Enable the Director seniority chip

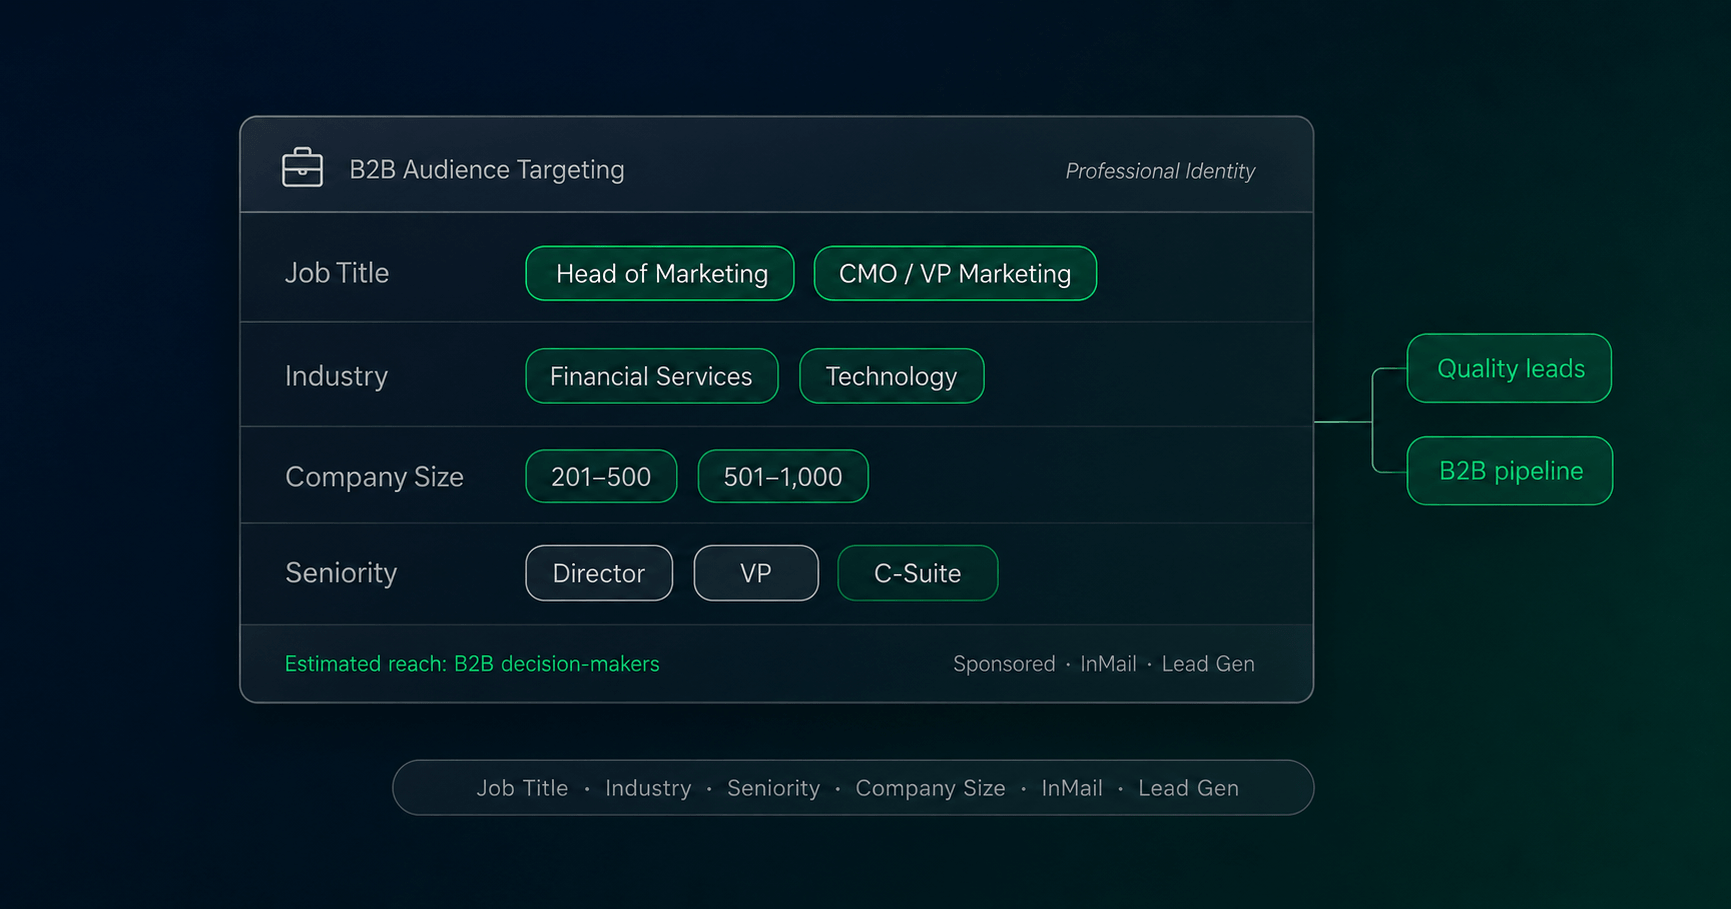click(599, 573)
